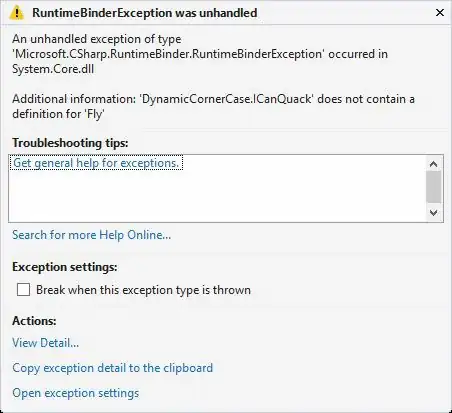452x413 pixels.
Task: Click the 'Additional information' ICanQuack message text
Action: click(x=213, y=107)
